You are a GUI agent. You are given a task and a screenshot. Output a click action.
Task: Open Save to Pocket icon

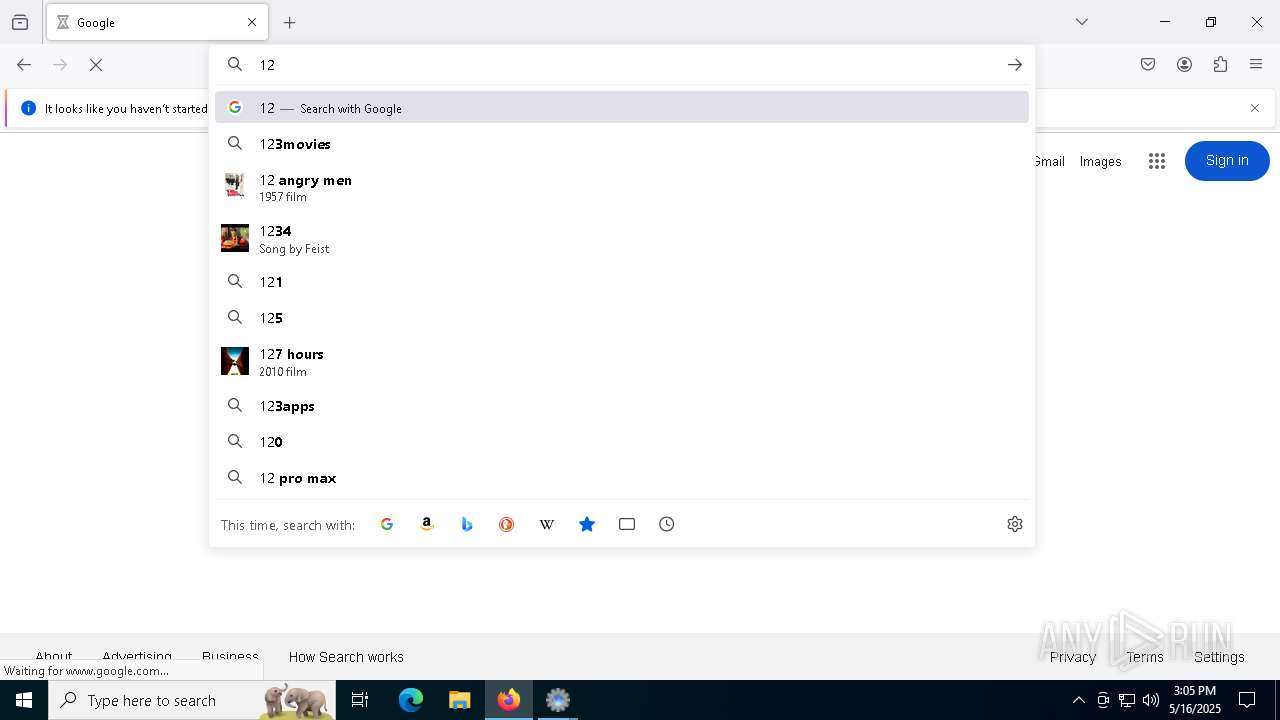point(1148,65)
